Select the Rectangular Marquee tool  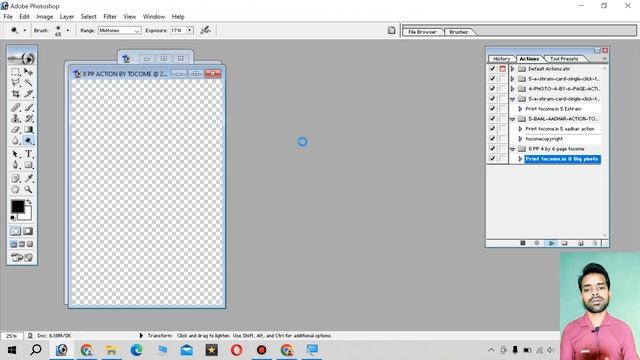tap(16, 72)
